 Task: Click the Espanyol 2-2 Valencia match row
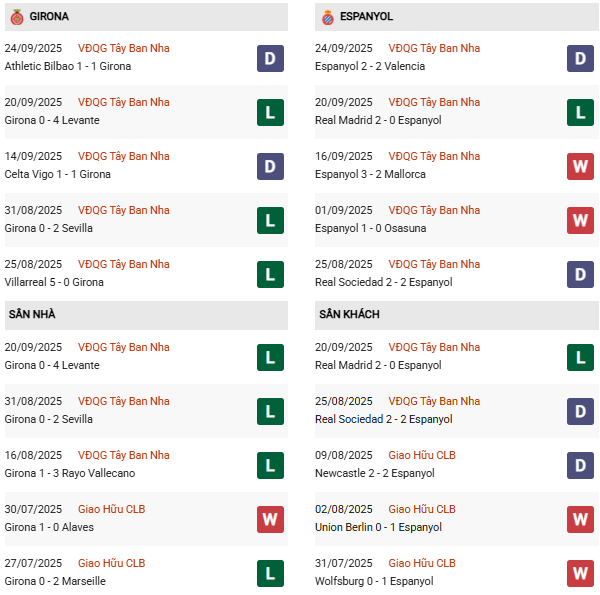370,66
